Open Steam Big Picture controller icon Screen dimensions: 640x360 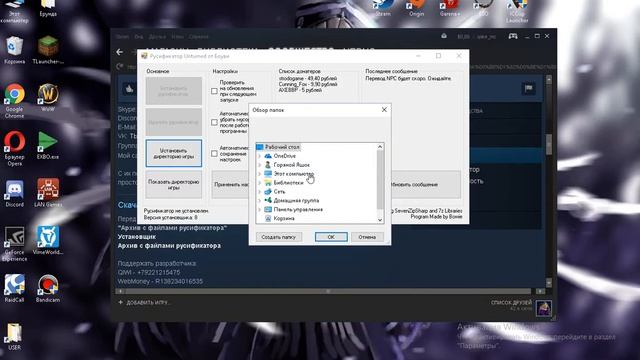point(513,36)
